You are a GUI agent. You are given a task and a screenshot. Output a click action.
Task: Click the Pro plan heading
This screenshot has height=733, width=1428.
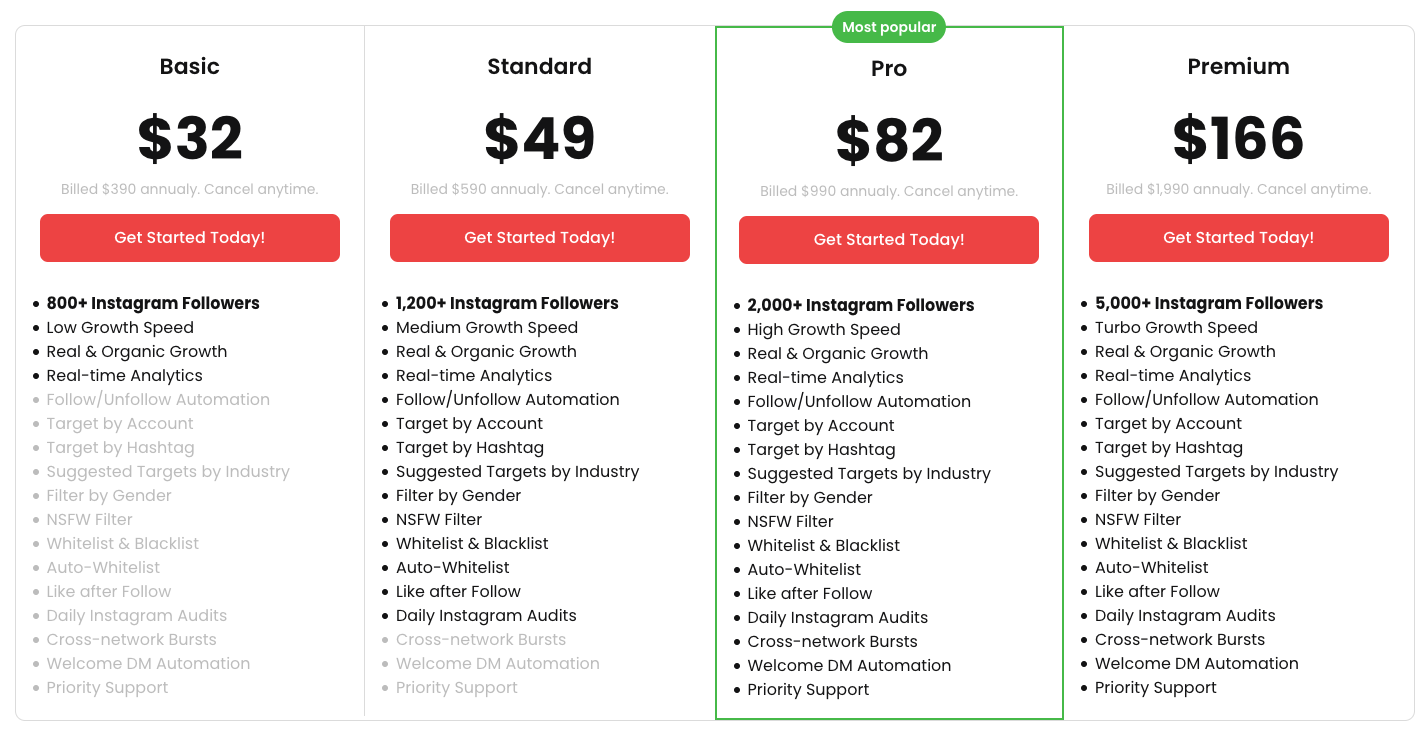click(889, 69)
